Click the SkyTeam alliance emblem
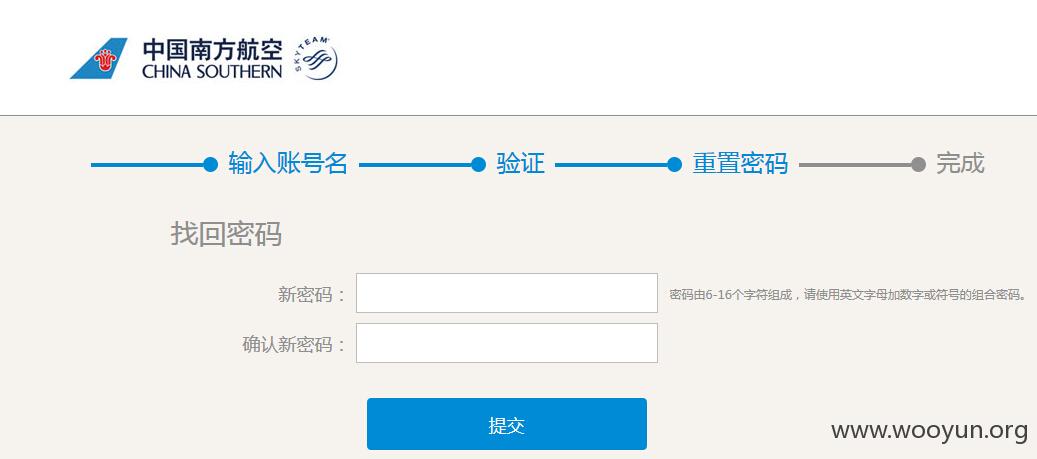The image size is (1037, 459). pyautogui.click(x=315, y=59)
